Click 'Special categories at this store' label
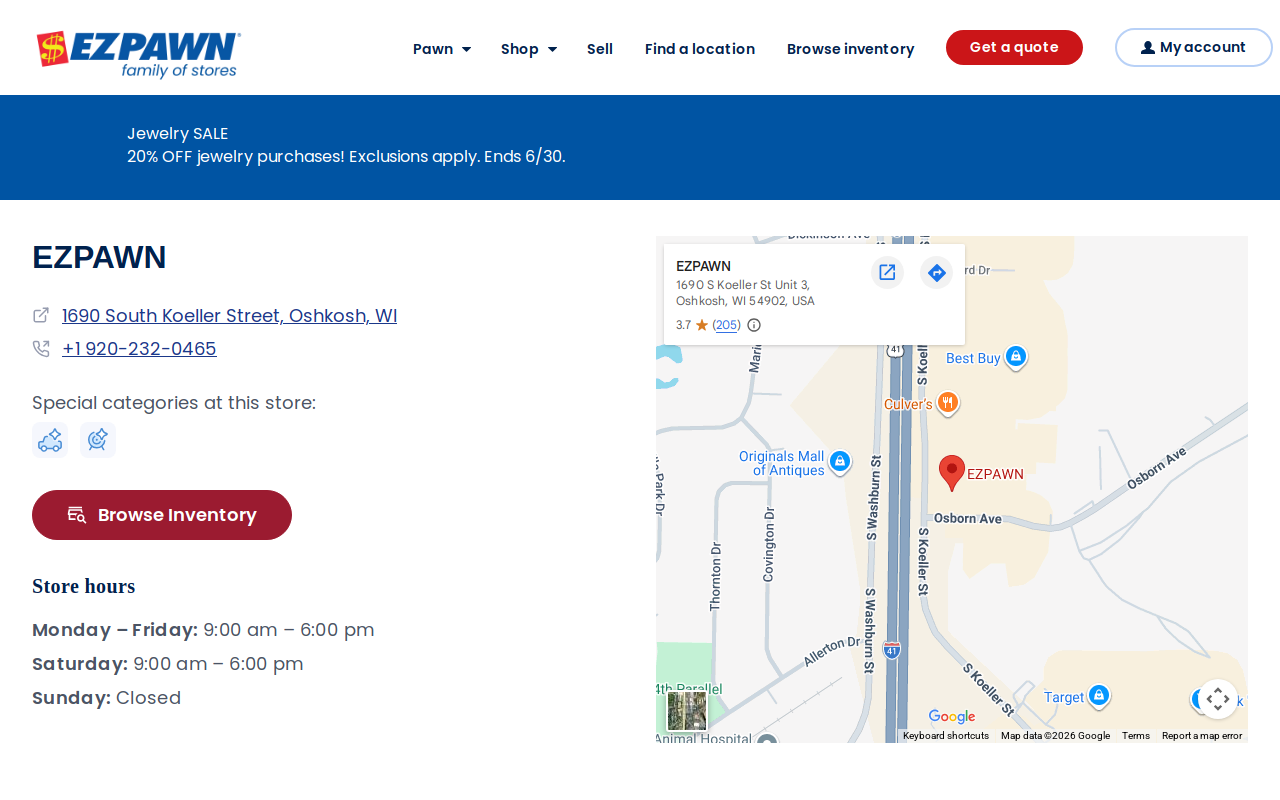The width and height of the screenshot is (1280, 800). tap(174, 403)
